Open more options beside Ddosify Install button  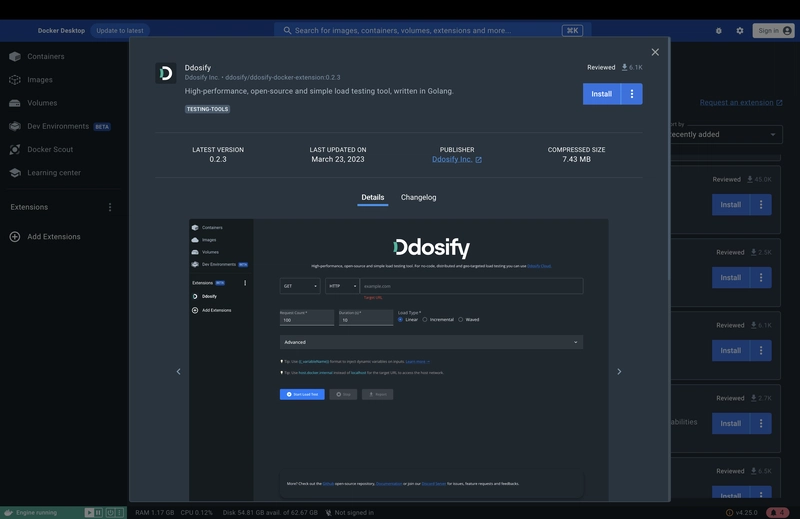click(632, 94)
